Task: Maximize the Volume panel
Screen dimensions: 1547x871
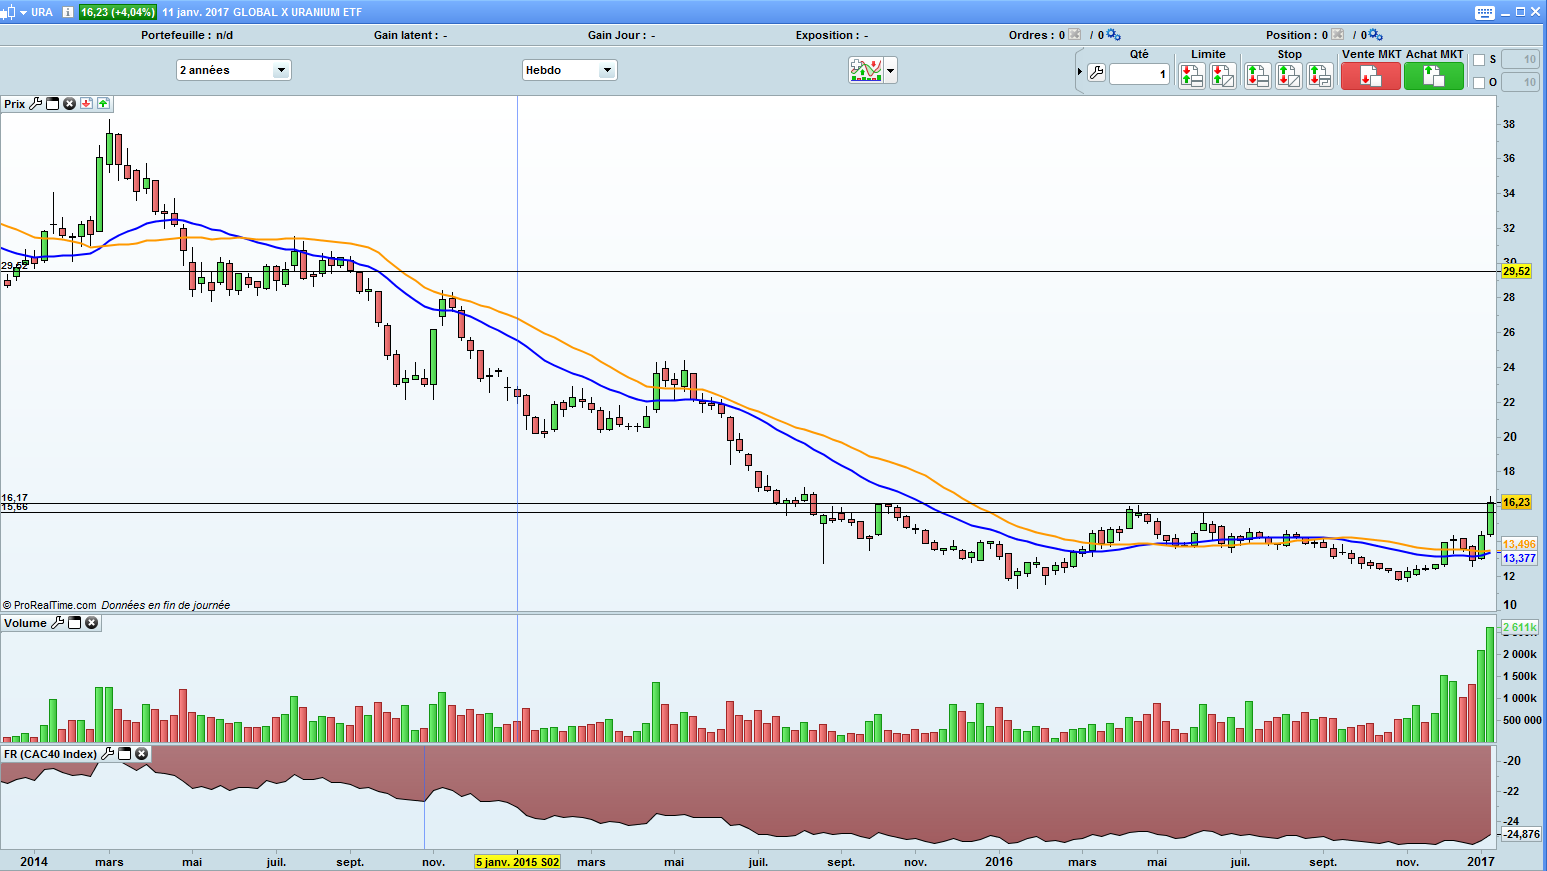Action: click(x=75, y=623)
